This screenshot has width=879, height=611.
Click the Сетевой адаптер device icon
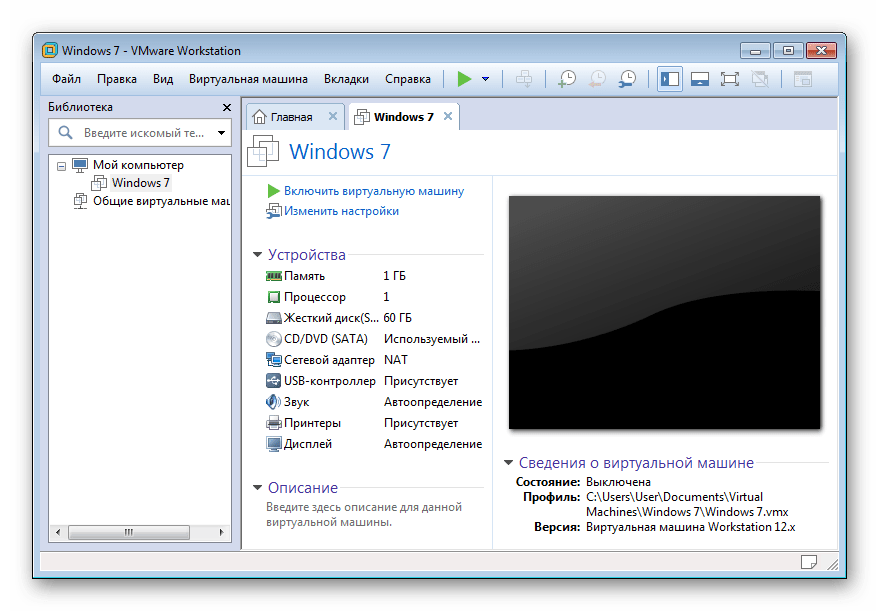pyautogui.click(x=274, y=360)
